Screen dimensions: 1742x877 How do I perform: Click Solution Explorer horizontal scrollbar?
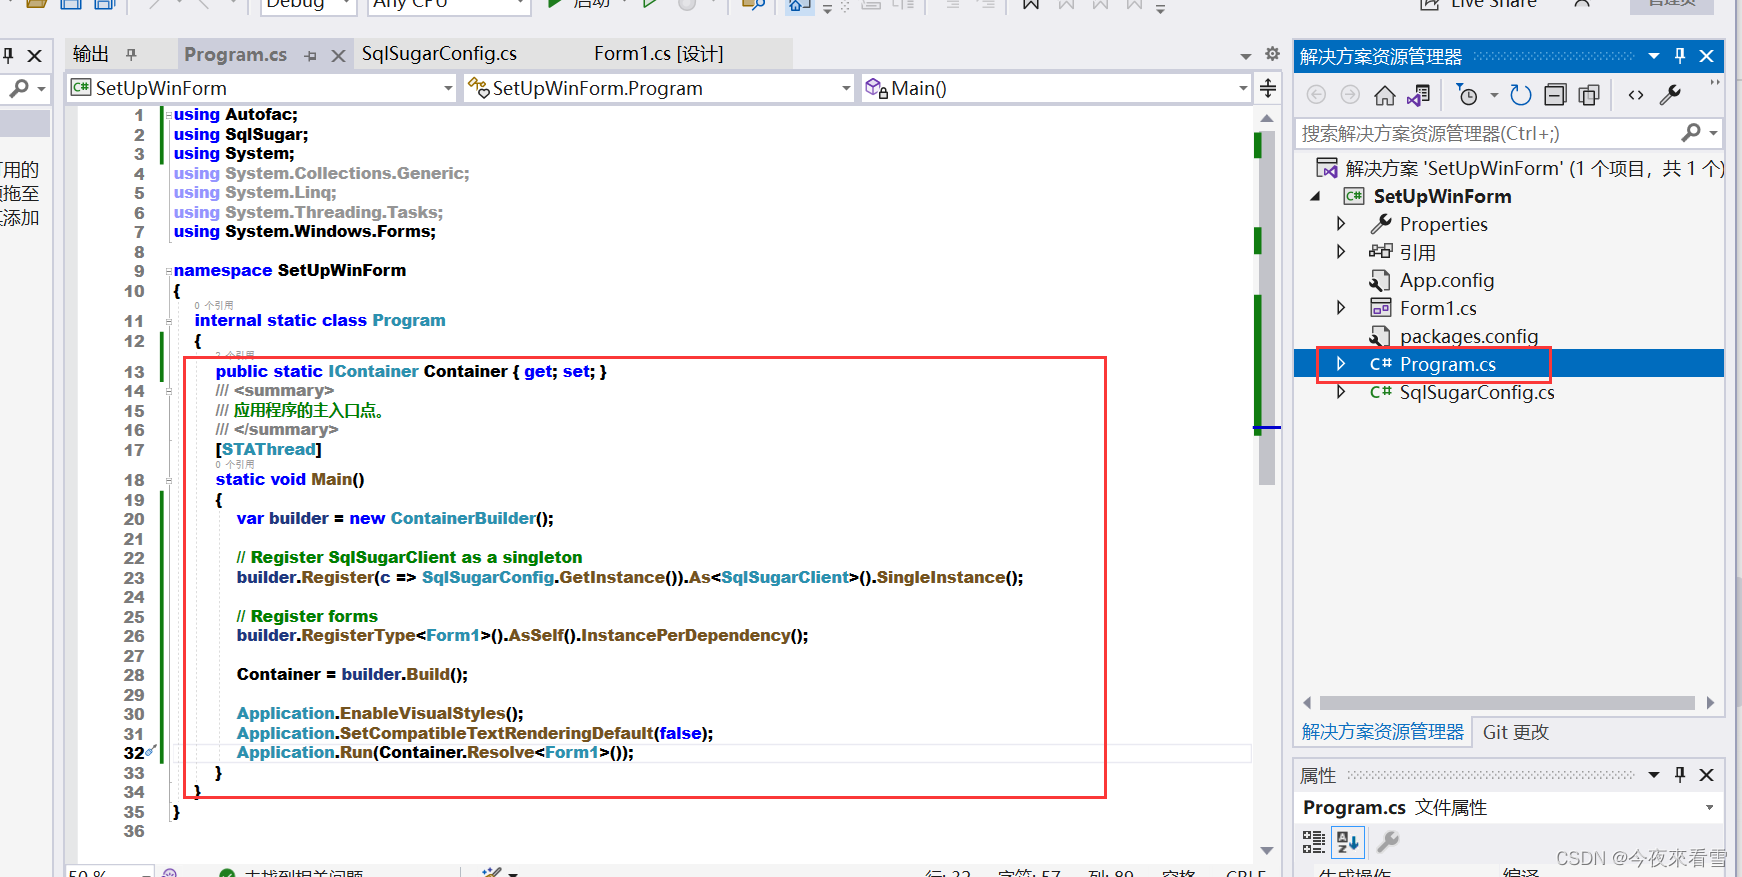point(1507,703)
